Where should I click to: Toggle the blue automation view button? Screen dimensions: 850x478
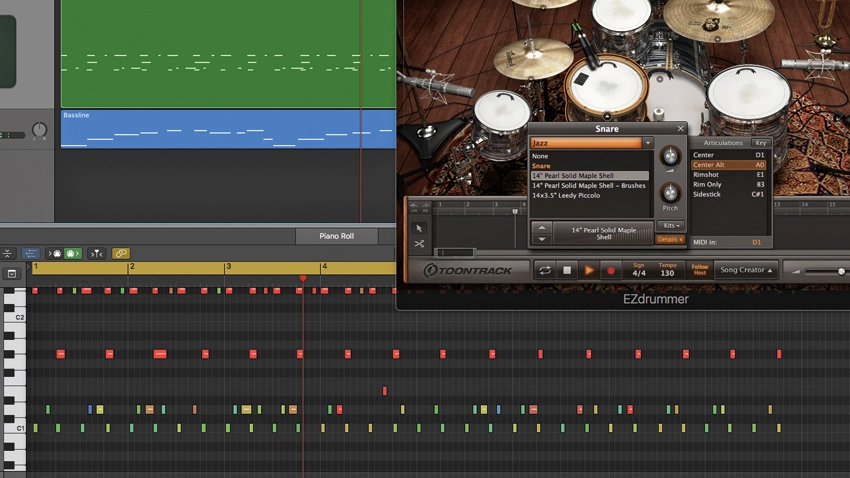(x=30, y=253)
